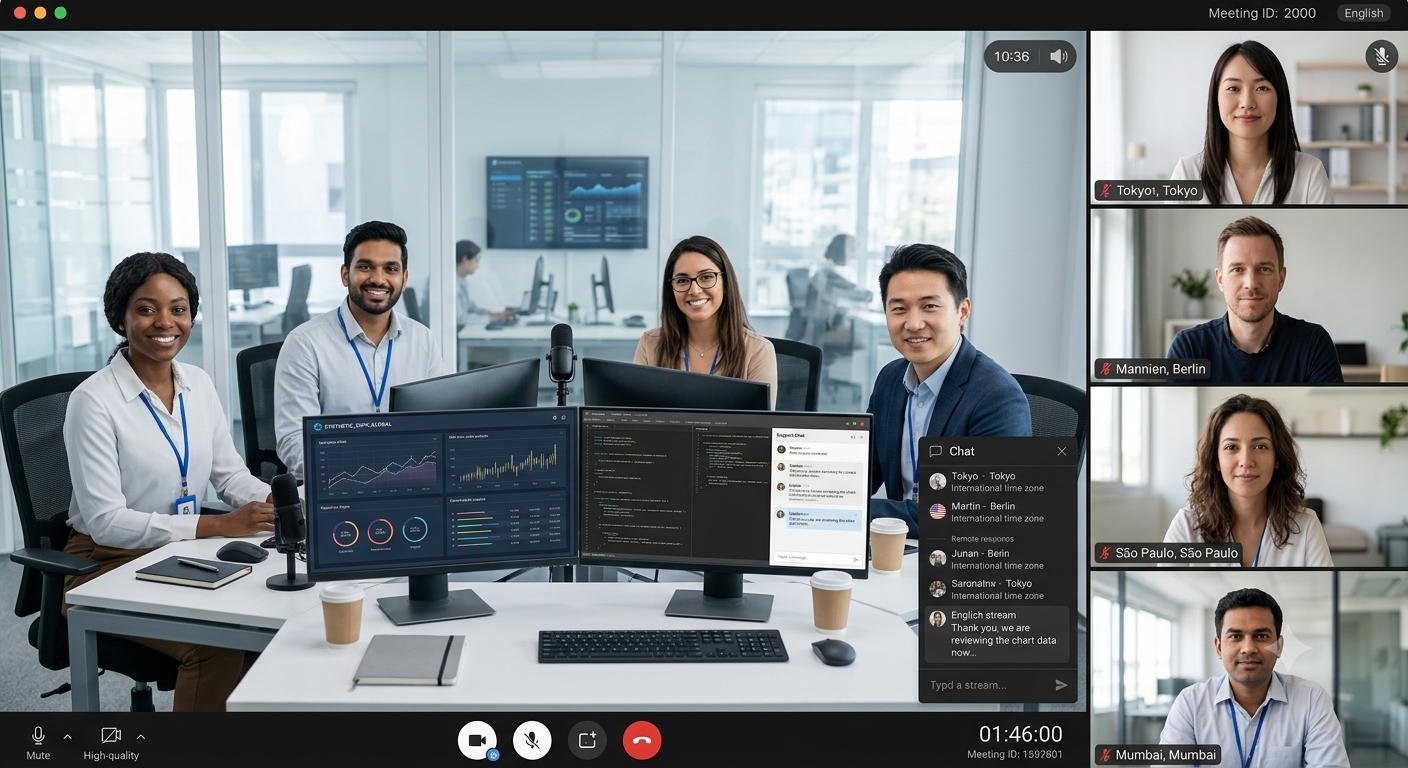This screenshot has height=768, width=1408.
Task: Click the Mute microphone icon at bottom-left
Action: coord(38,736)
